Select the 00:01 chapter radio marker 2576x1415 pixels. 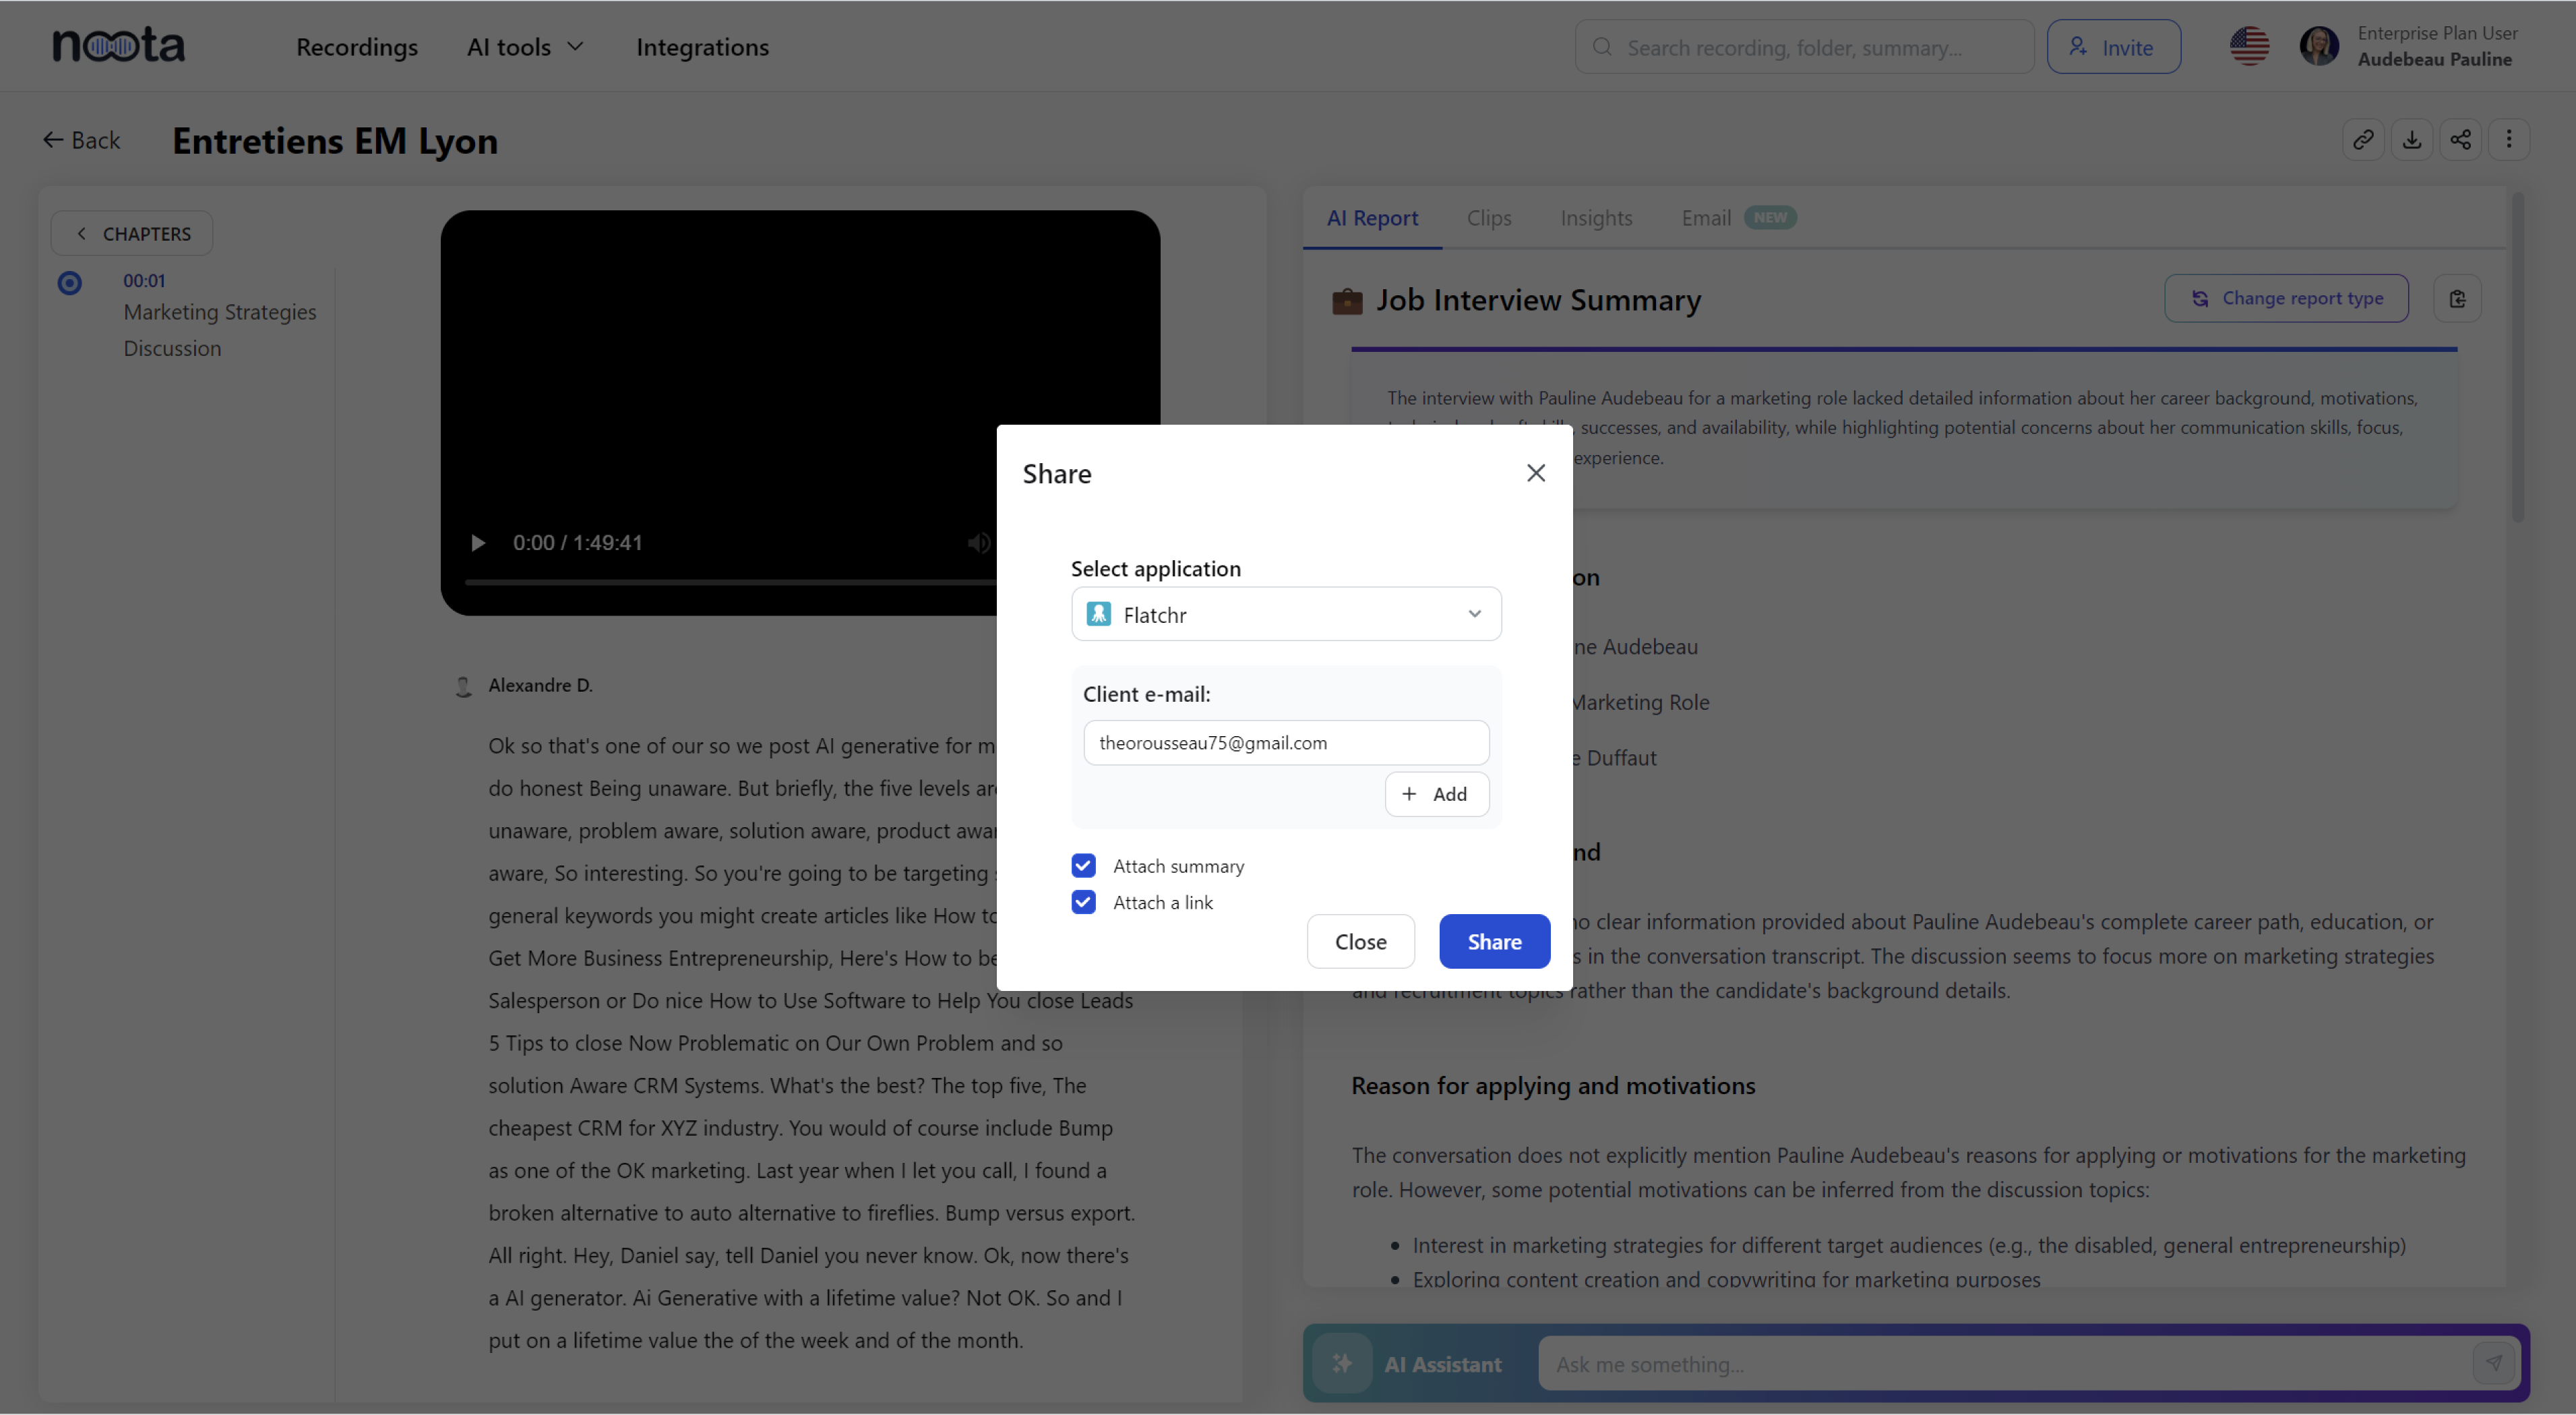[x=69, y=283]
